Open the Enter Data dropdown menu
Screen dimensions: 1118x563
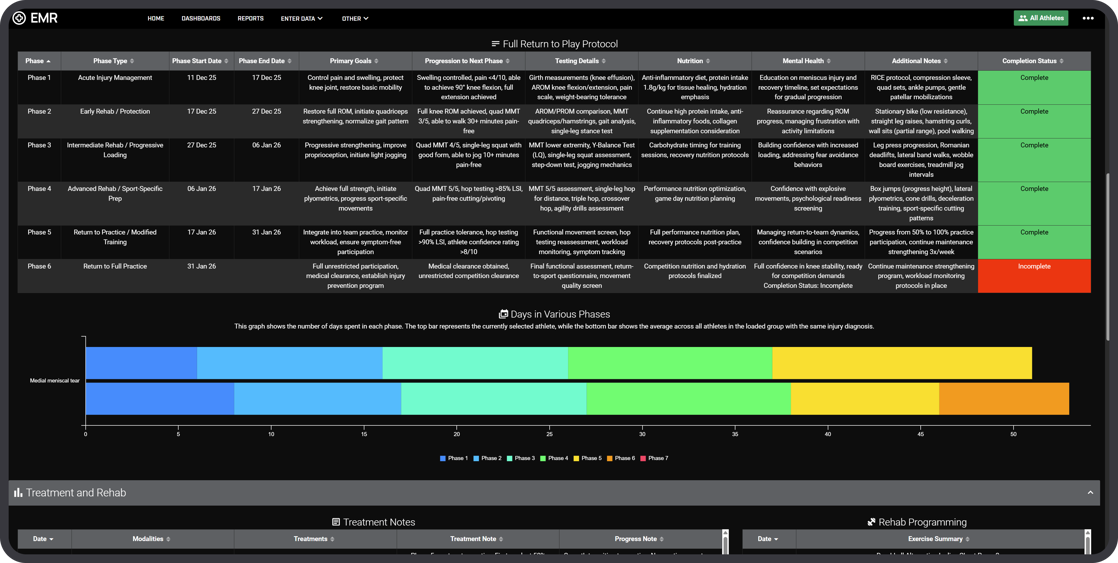coord(302,19)
